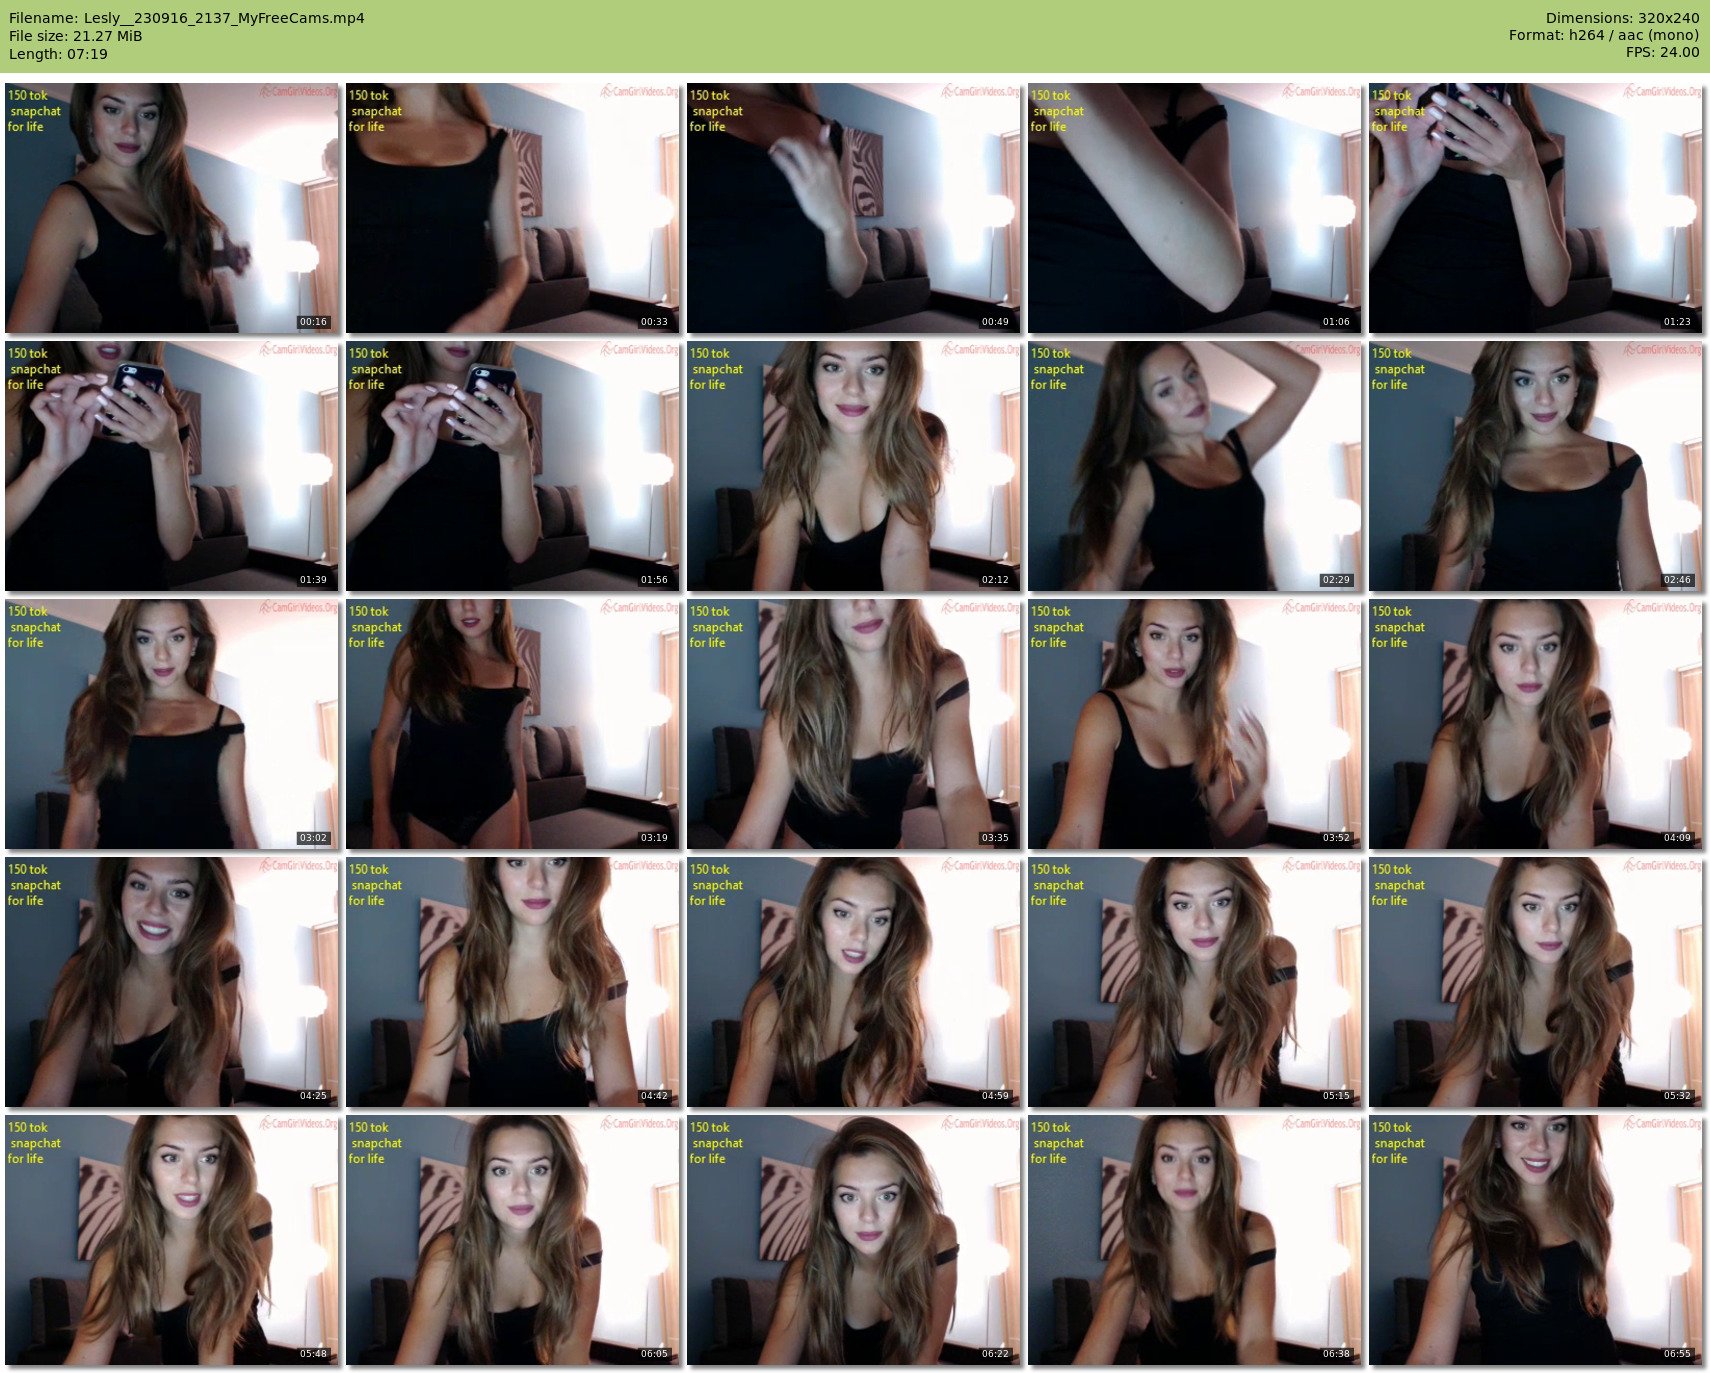The width and height of the screenshot is (1710, 1373).
Task: Select the frame timestamped 06:22
Action: click(x=853, y=1239)
